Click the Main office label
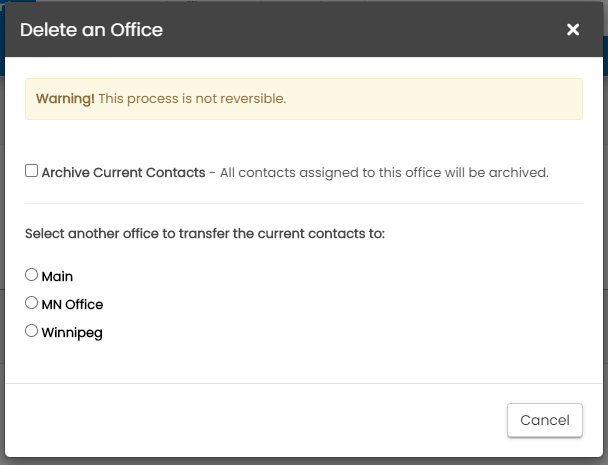608x465 pixels. pos(57,276)
